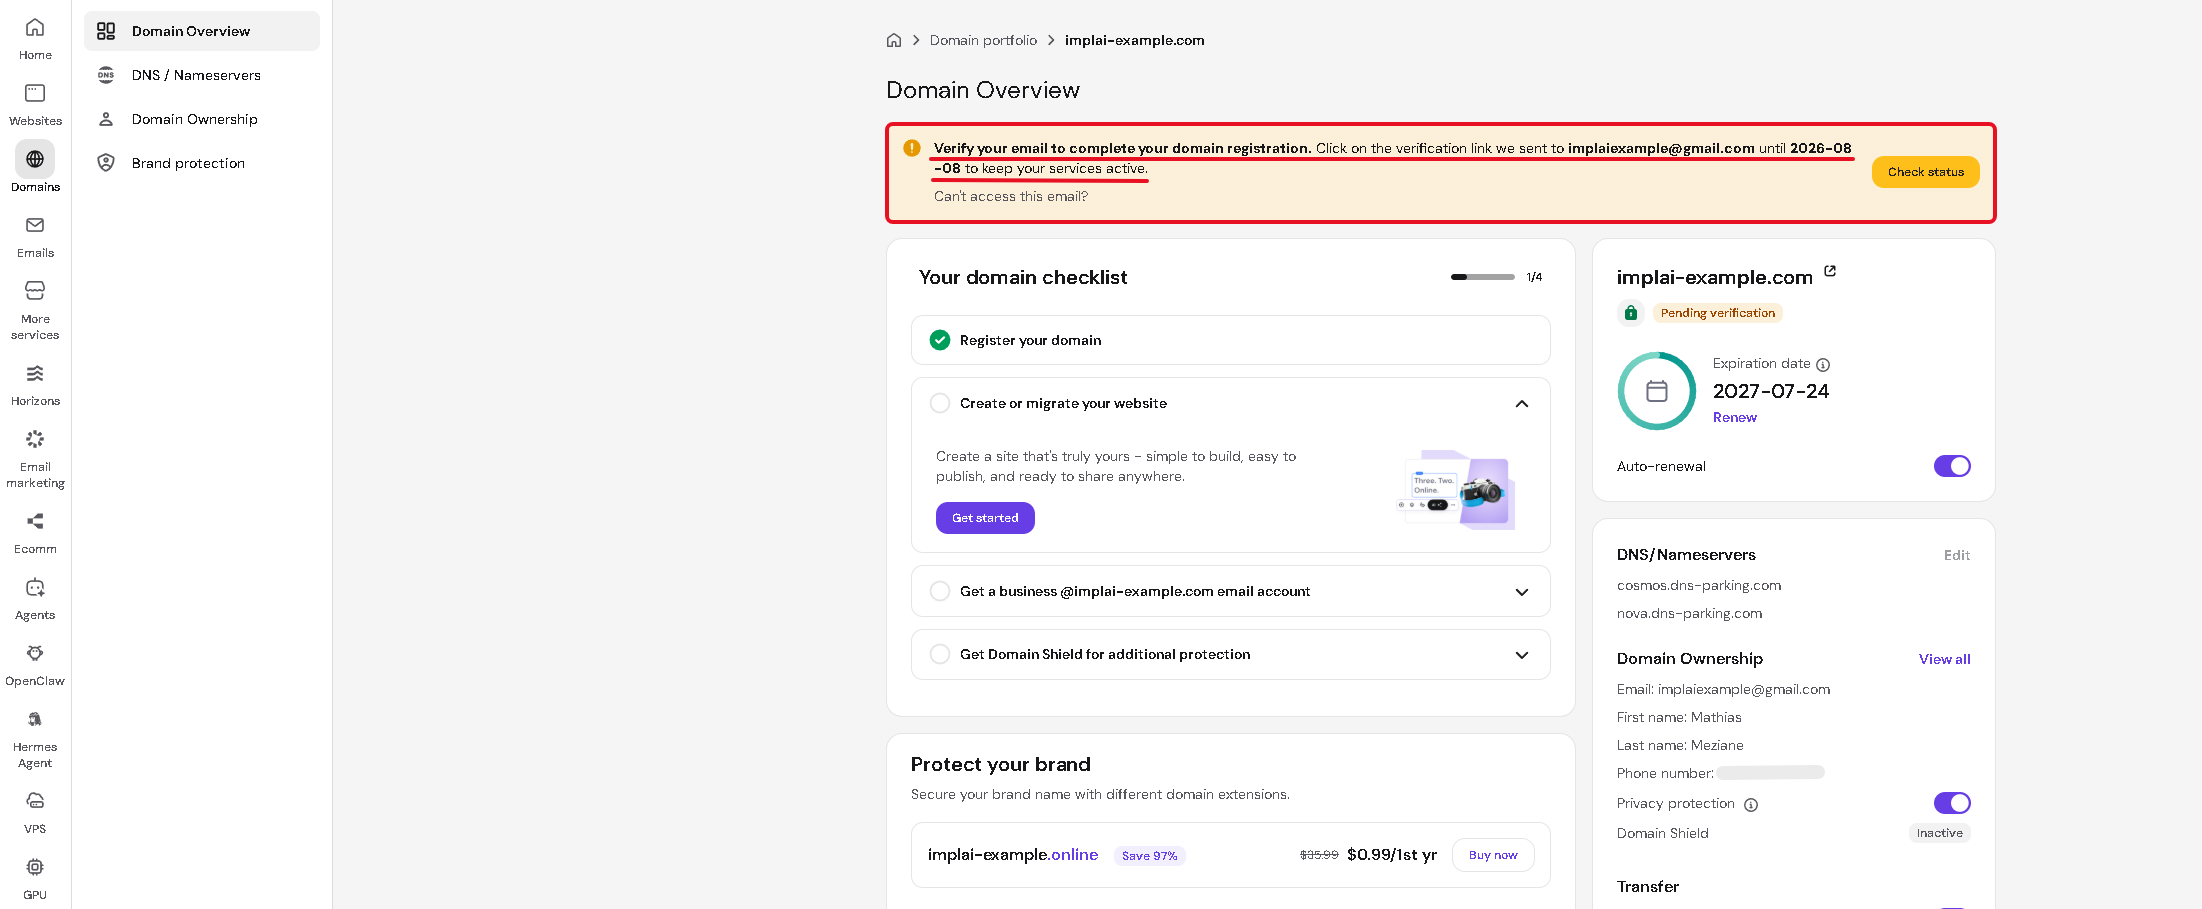Open Domain Ownership menu item

coord(202,119)
